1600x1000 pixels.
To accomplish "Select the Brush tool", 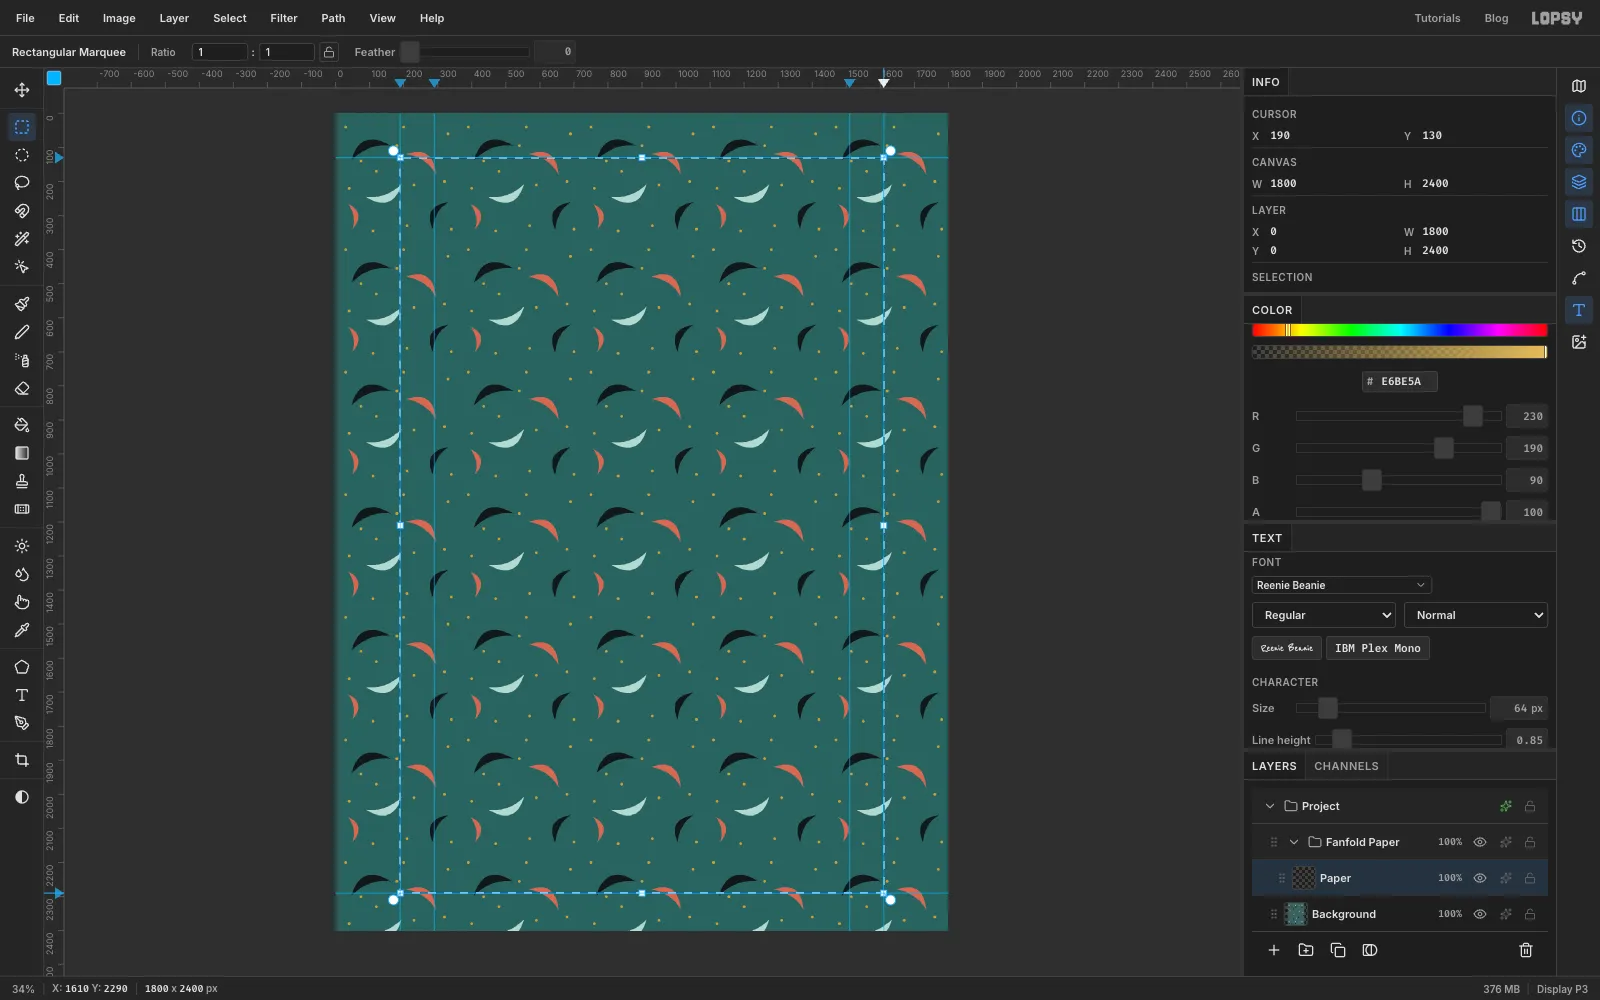I will click(22, 304).
